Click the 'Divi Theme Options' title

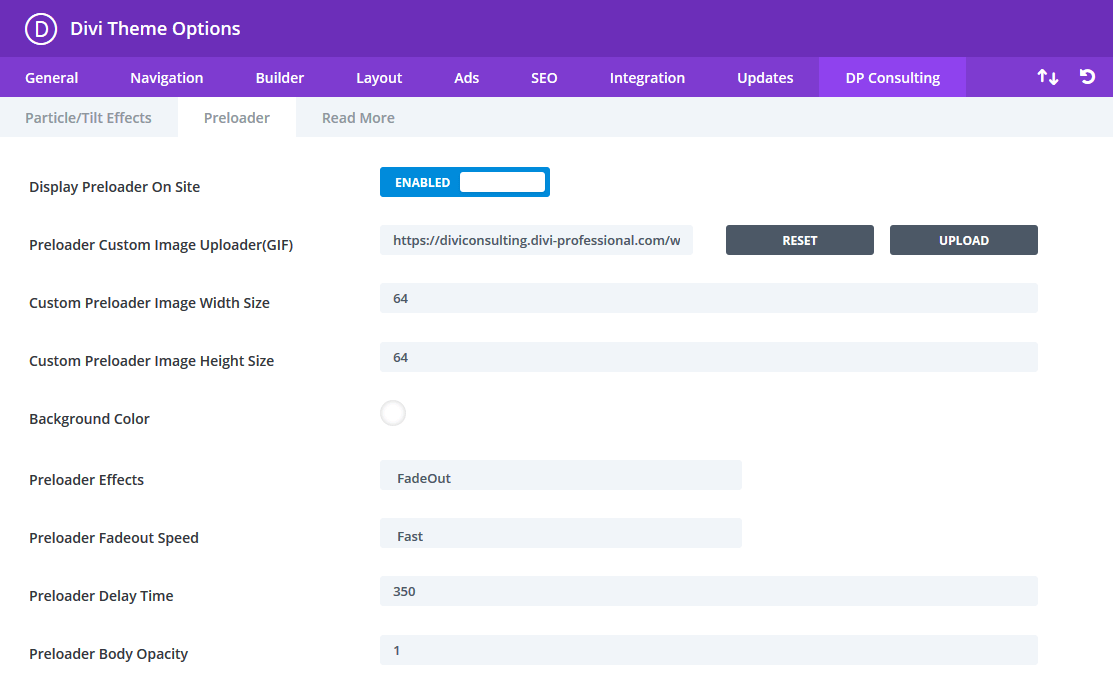click(155, 28)
